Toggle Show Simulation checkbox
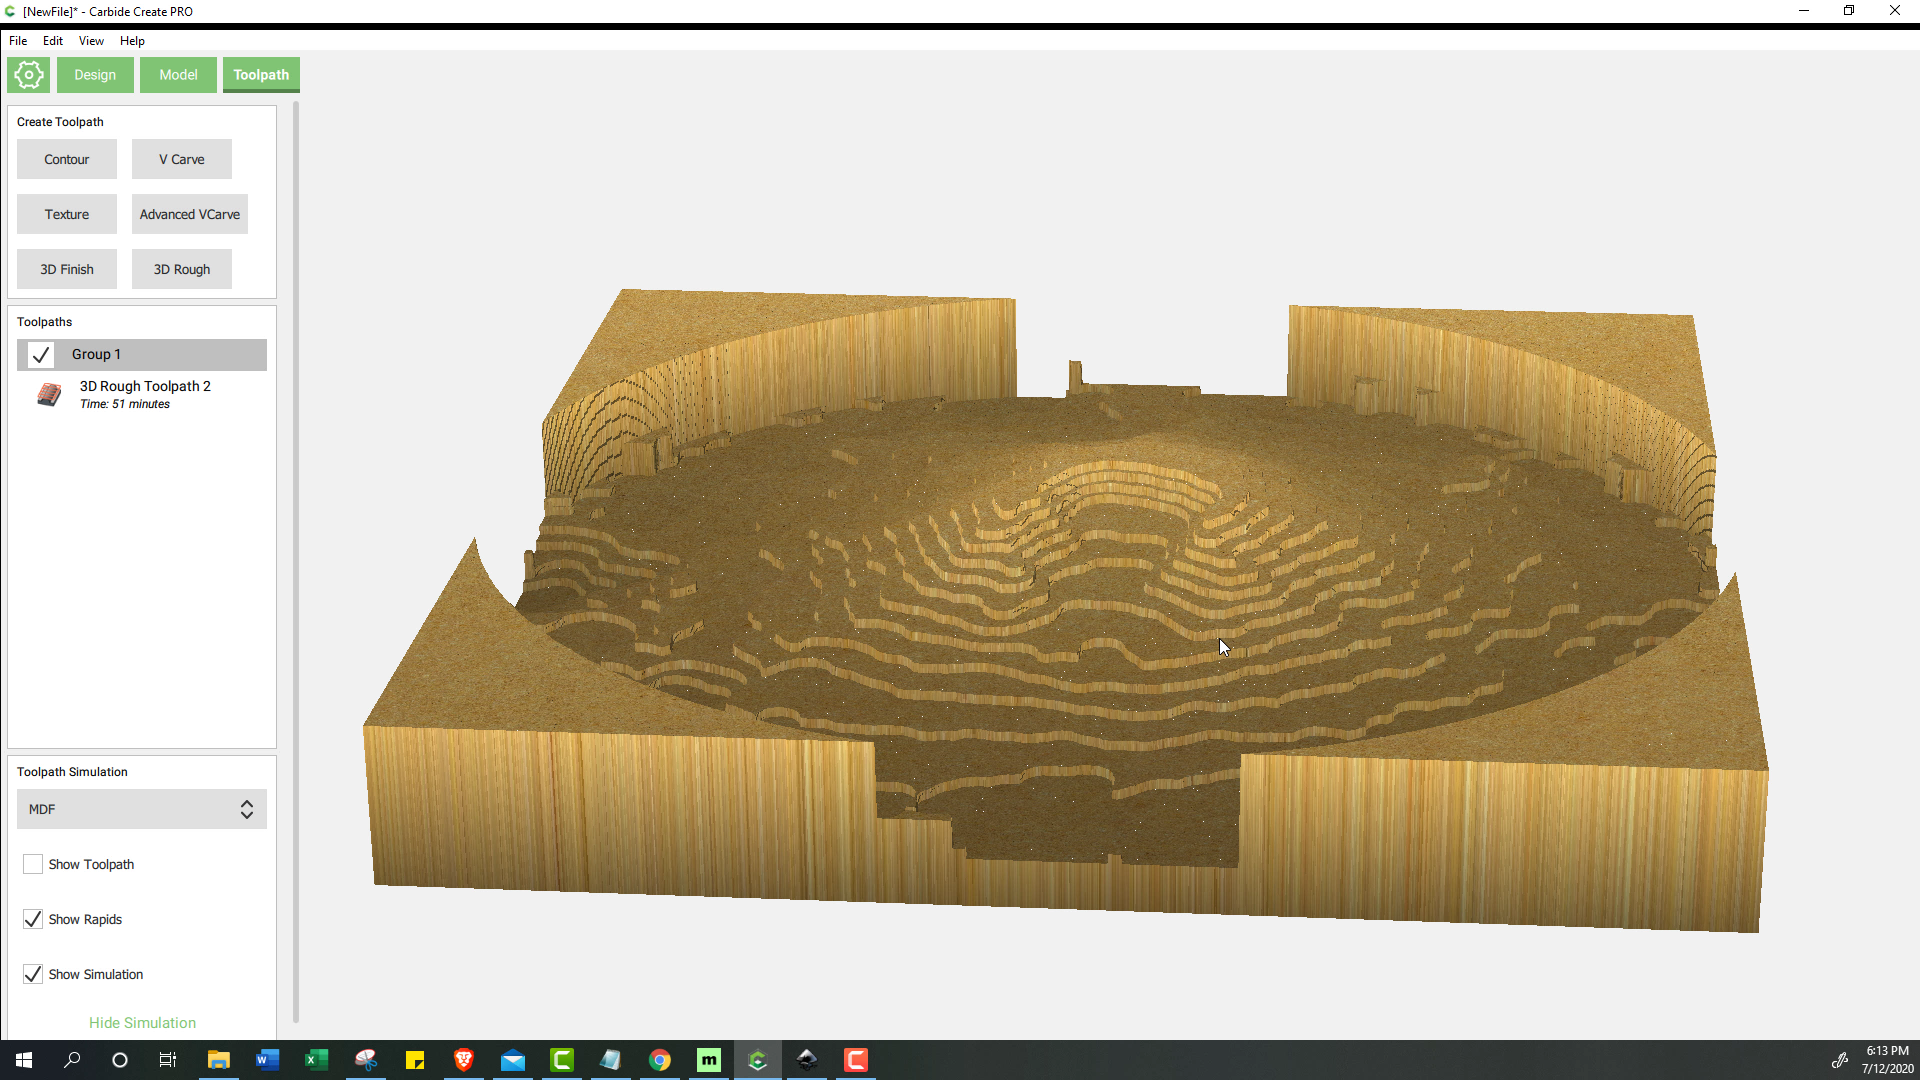This screenshot has height=1080, width=1920. [32, 973]
